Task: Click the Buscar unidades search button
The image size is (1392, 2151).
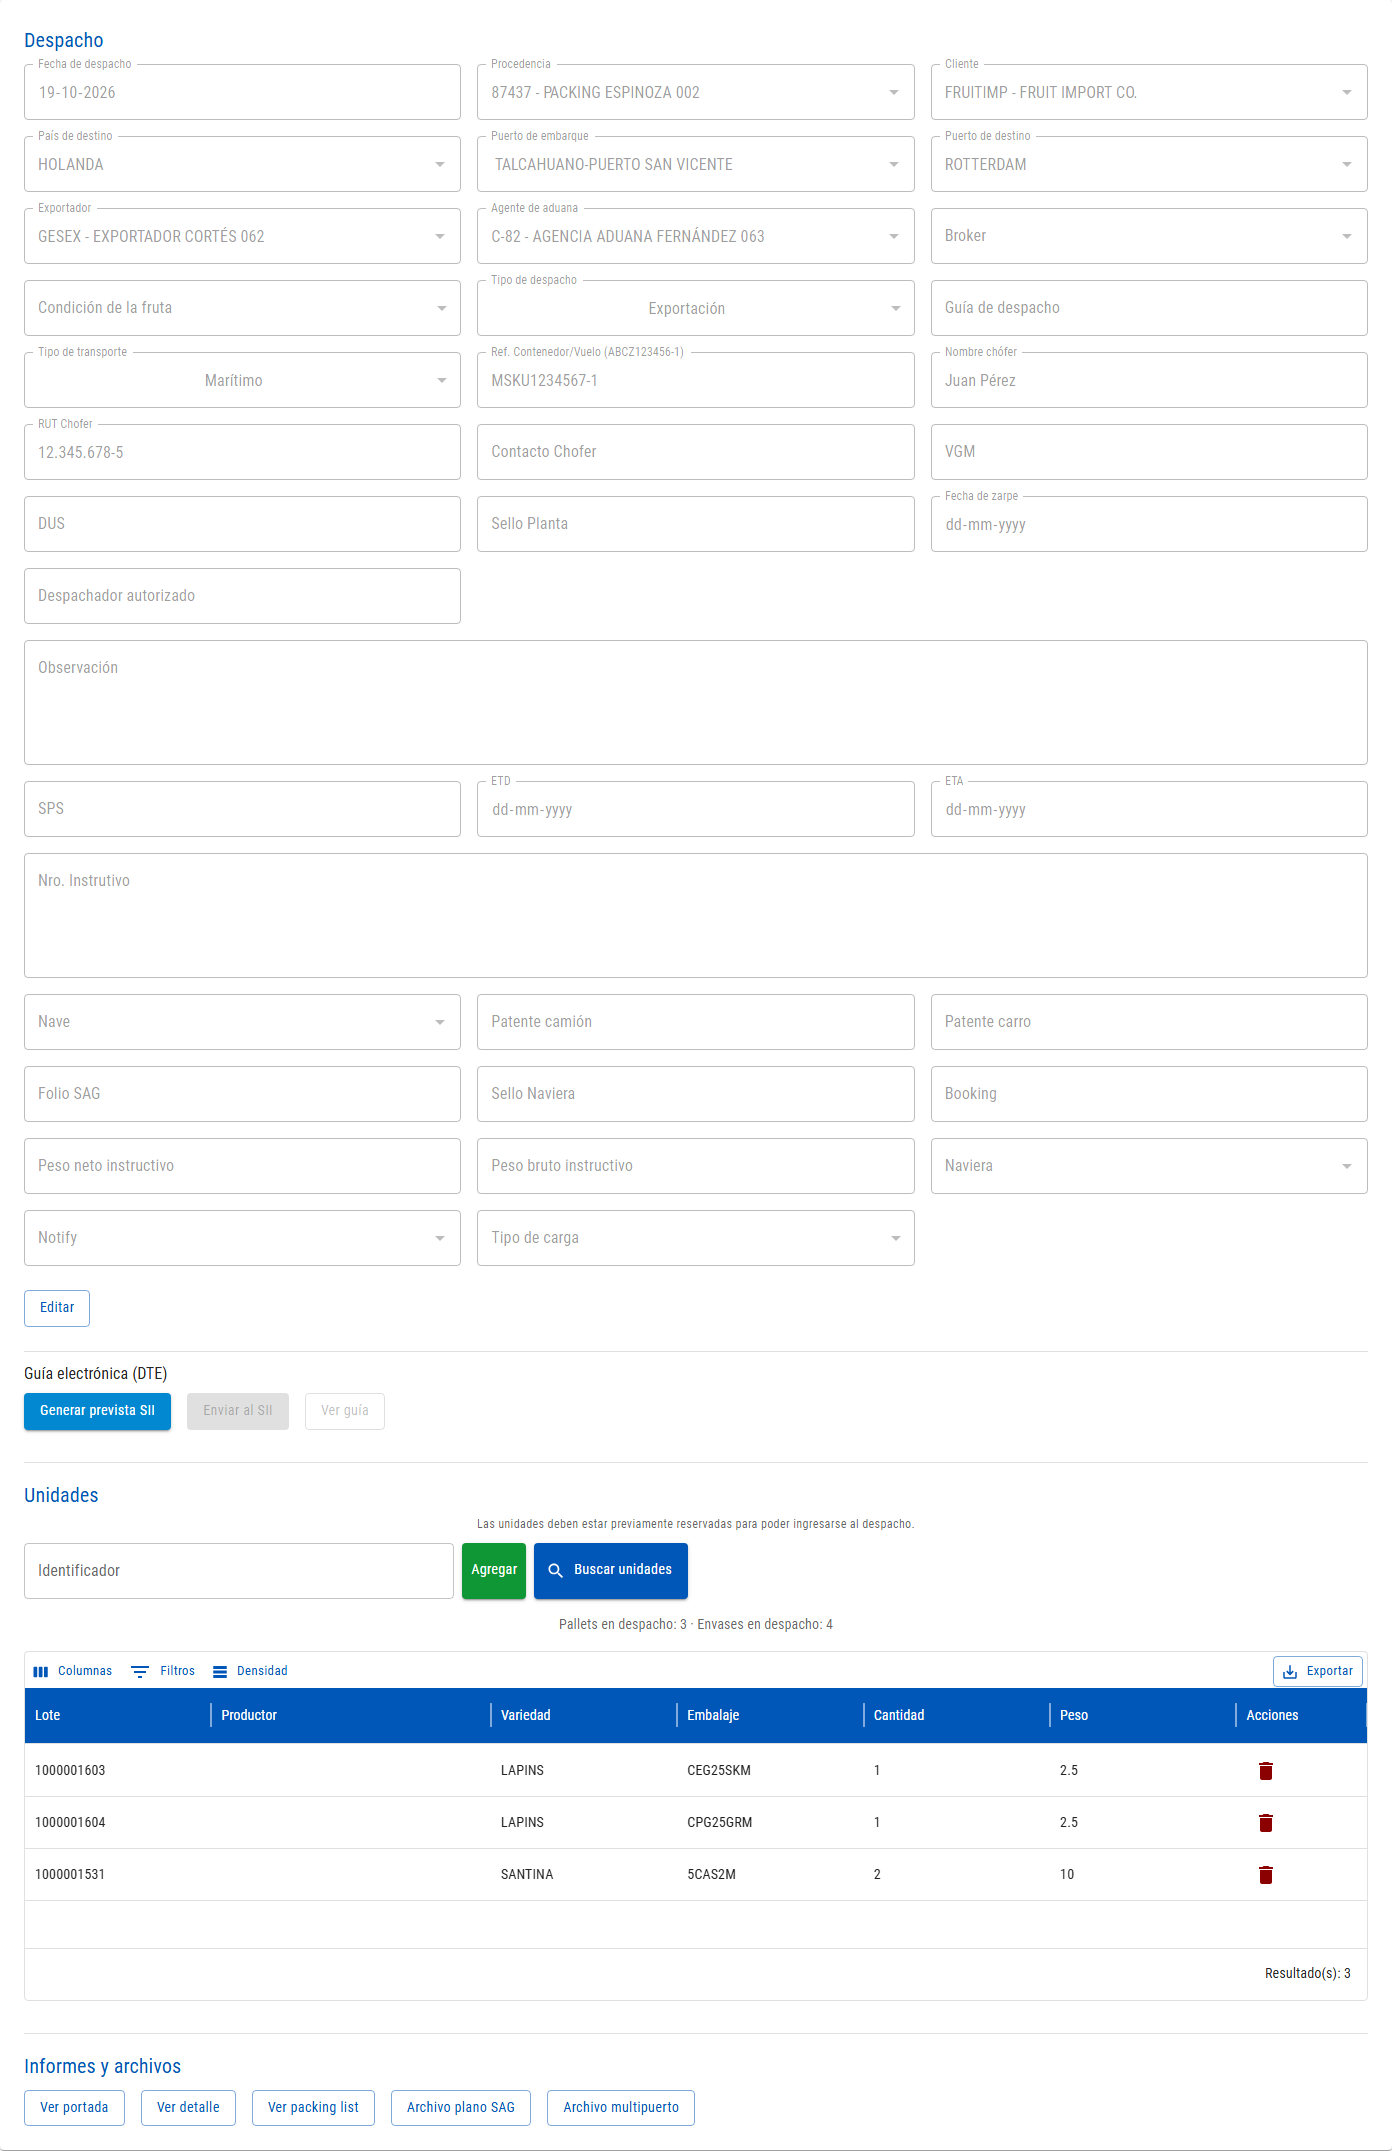Action: (x=610, y=1570)
